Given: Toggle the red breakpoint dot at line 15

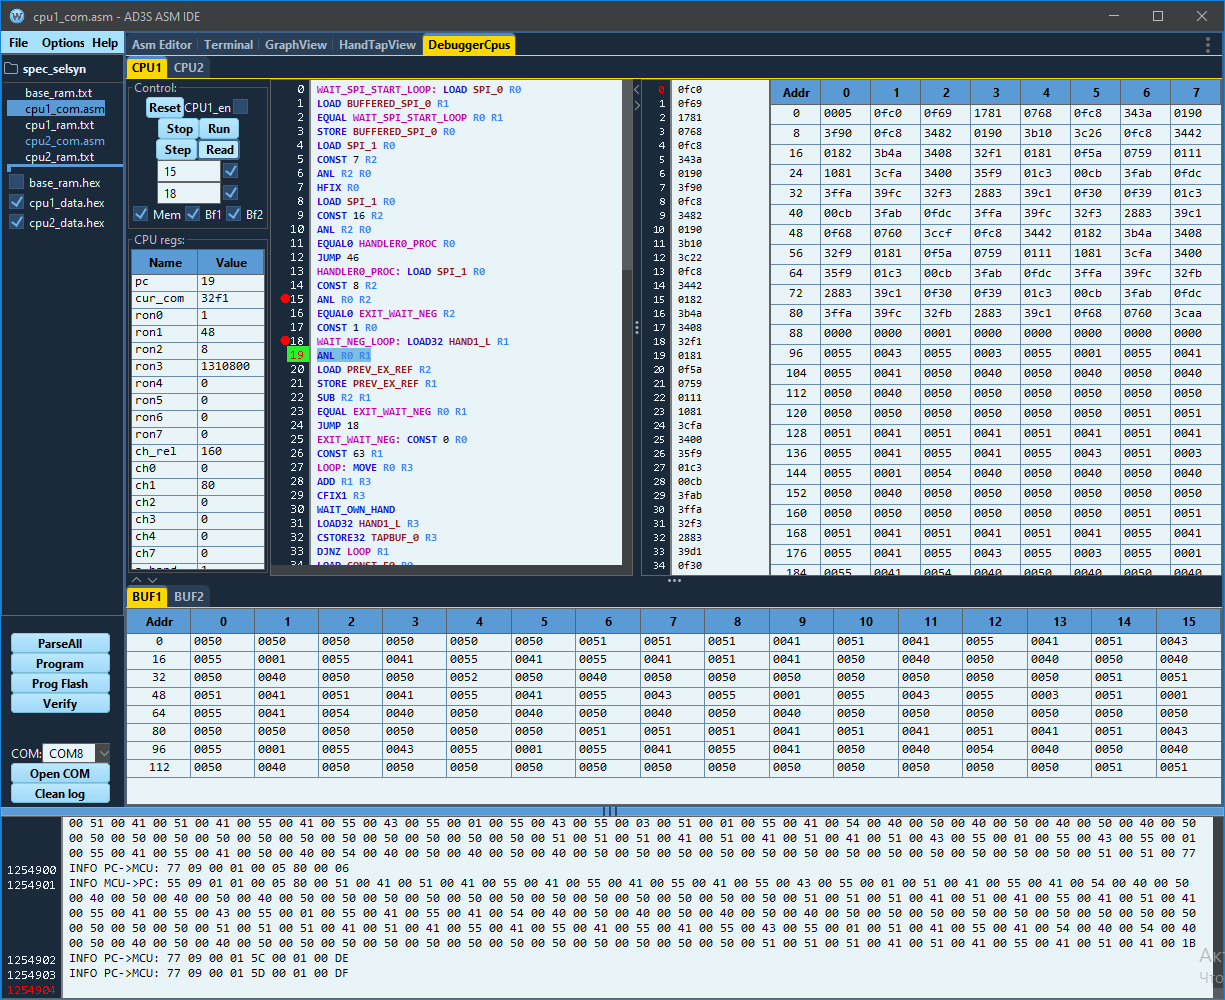Looking at the screenshot, I should pos(285,299).
